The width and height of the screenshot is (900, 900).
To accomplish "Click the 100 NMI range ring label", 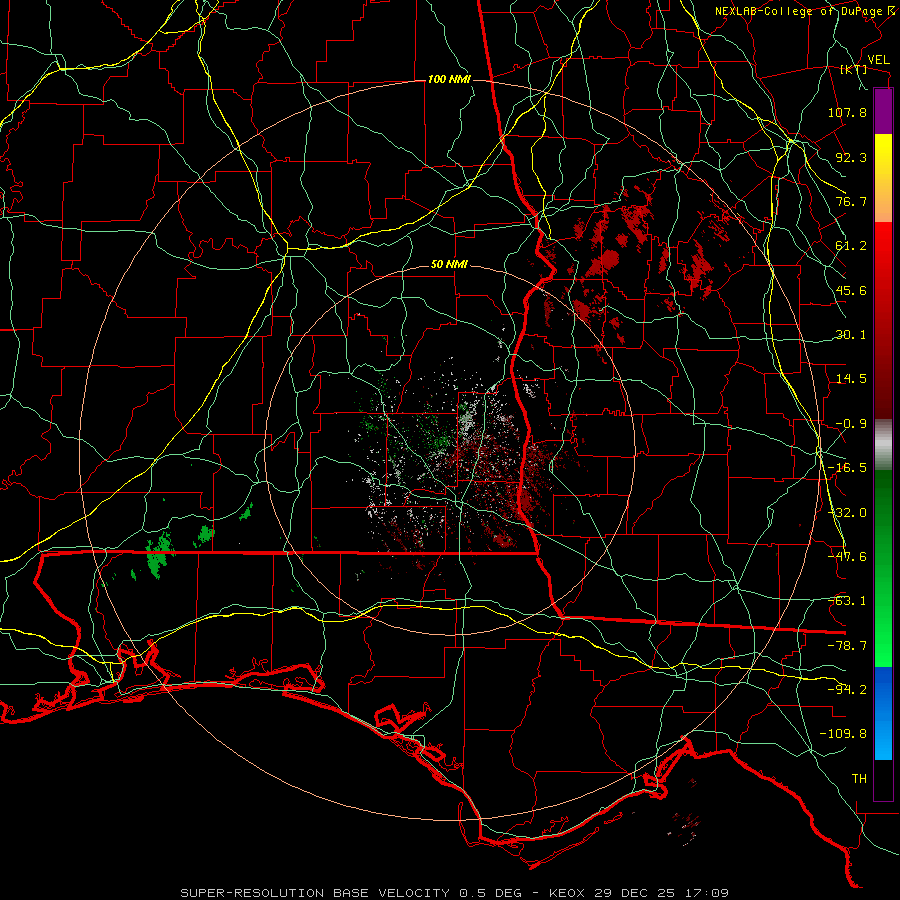I will 449,79.
